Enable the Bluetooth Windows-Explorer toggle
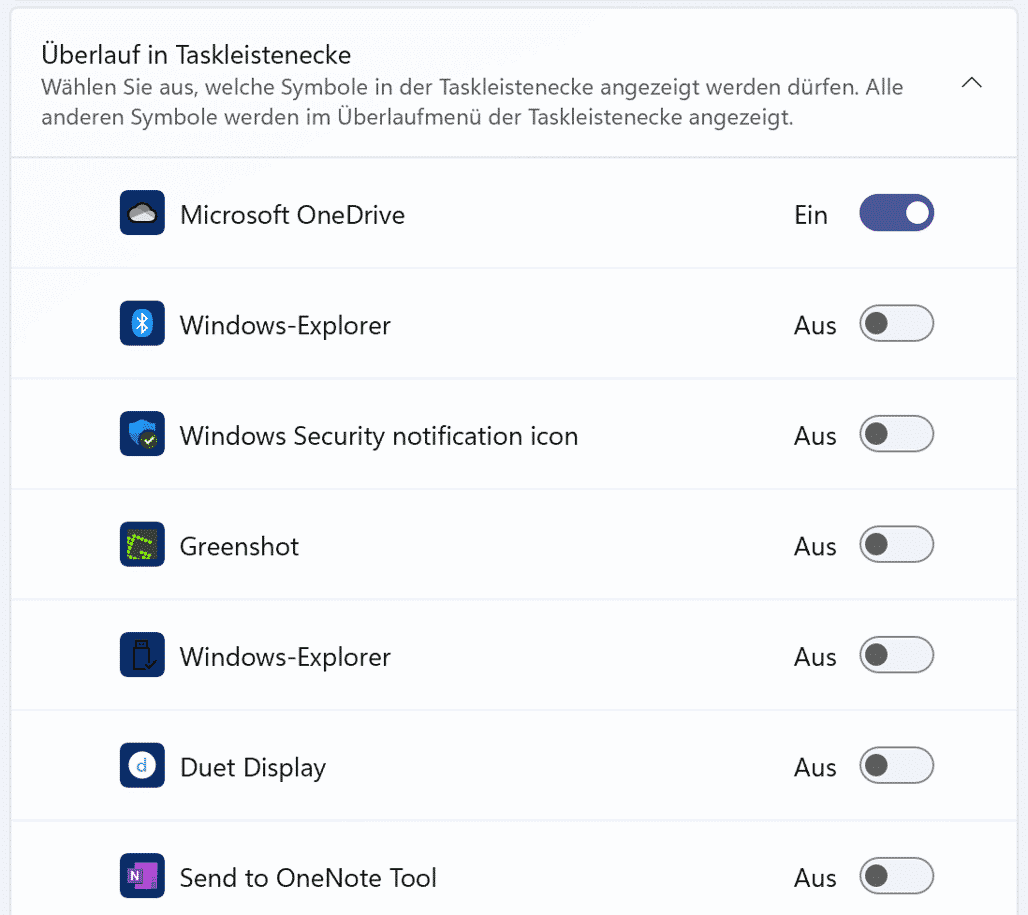Screen dimensions: 1028x915 [896, 324]
